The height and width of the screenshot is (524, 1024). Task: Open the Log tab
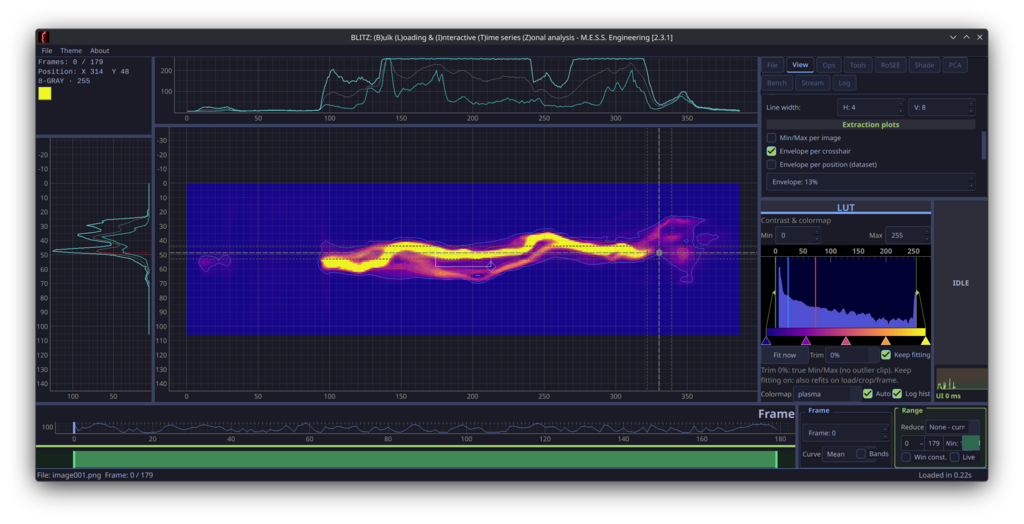click(x=844, y=83)
